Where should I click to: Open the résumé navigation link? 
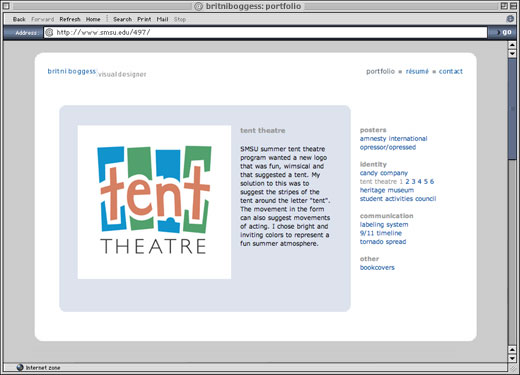pyautogui.click(x=417, y=71)
